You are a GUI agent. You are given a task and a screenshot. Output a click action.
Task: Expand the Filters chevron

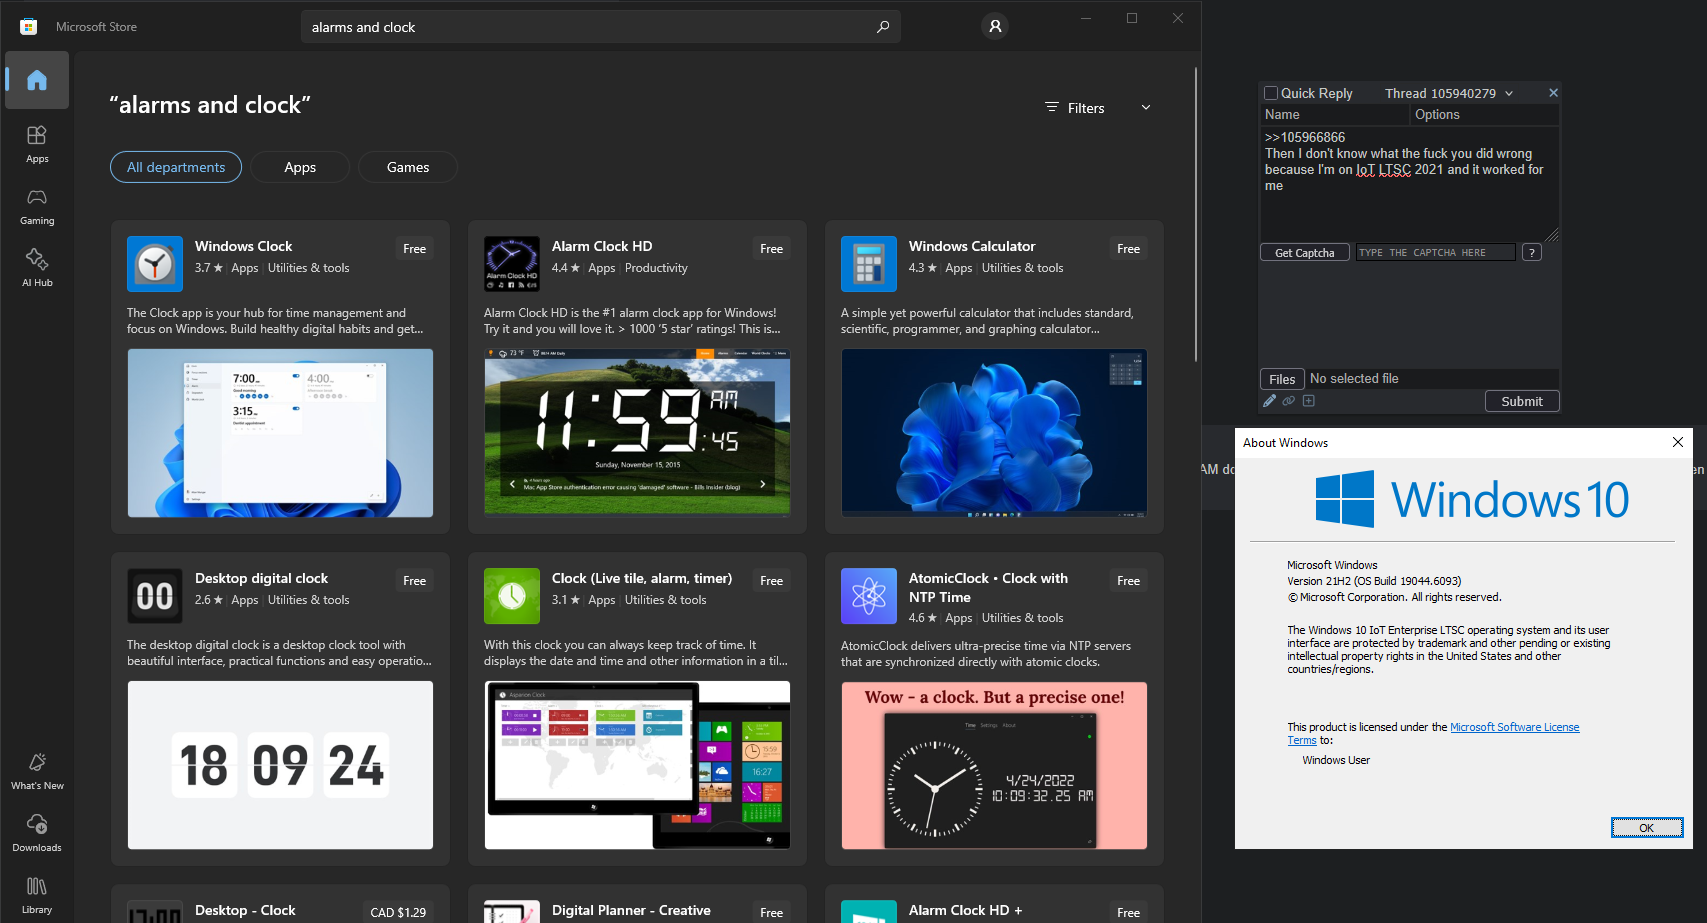[1146, 108]
